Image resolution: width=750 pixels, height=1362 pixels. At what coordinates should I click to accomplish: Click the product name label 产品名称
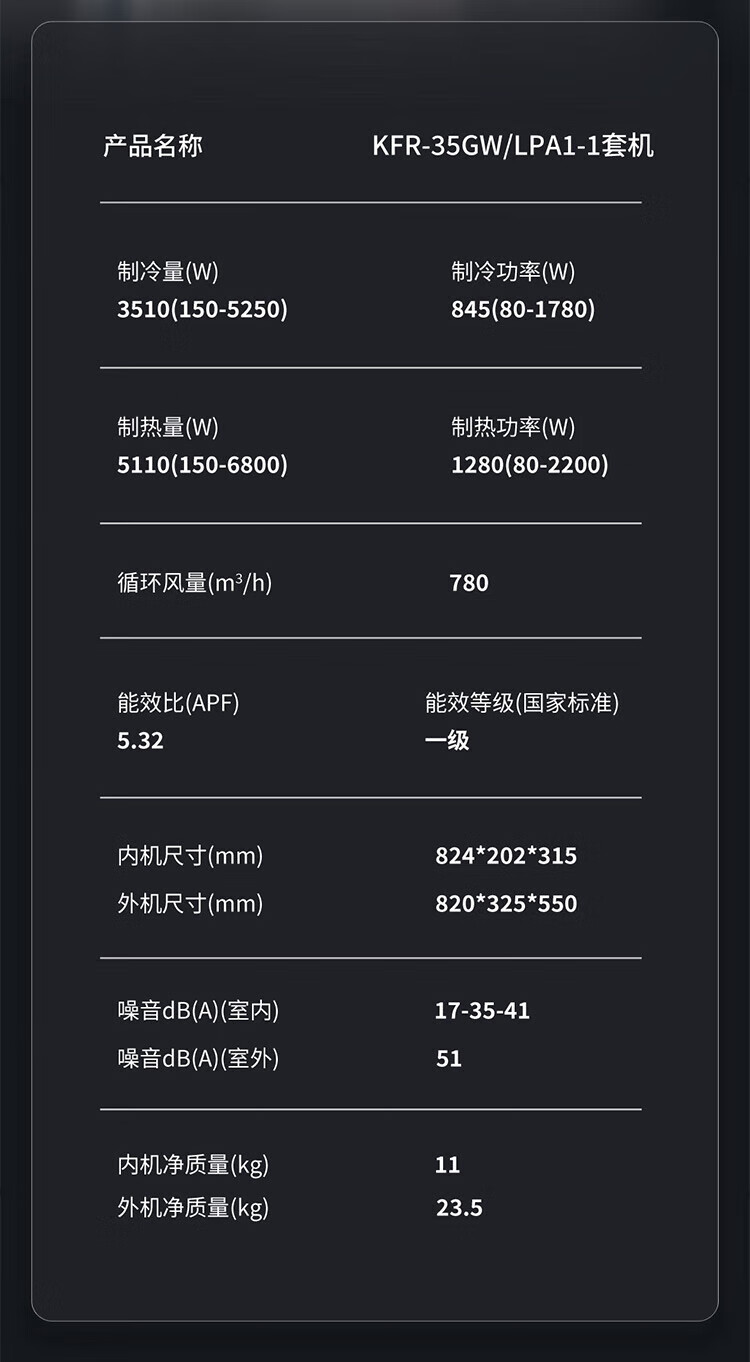(x=153, y=146)
